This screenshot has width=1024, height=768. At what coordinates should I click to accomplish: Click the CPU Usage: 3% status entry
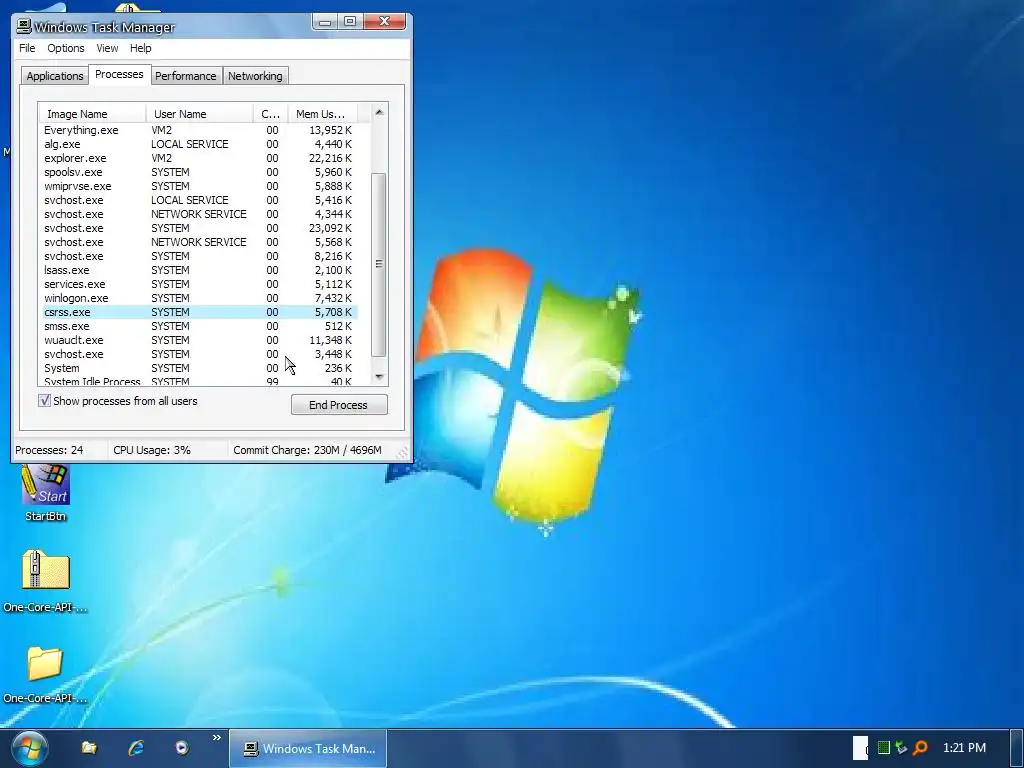point(152,450)
